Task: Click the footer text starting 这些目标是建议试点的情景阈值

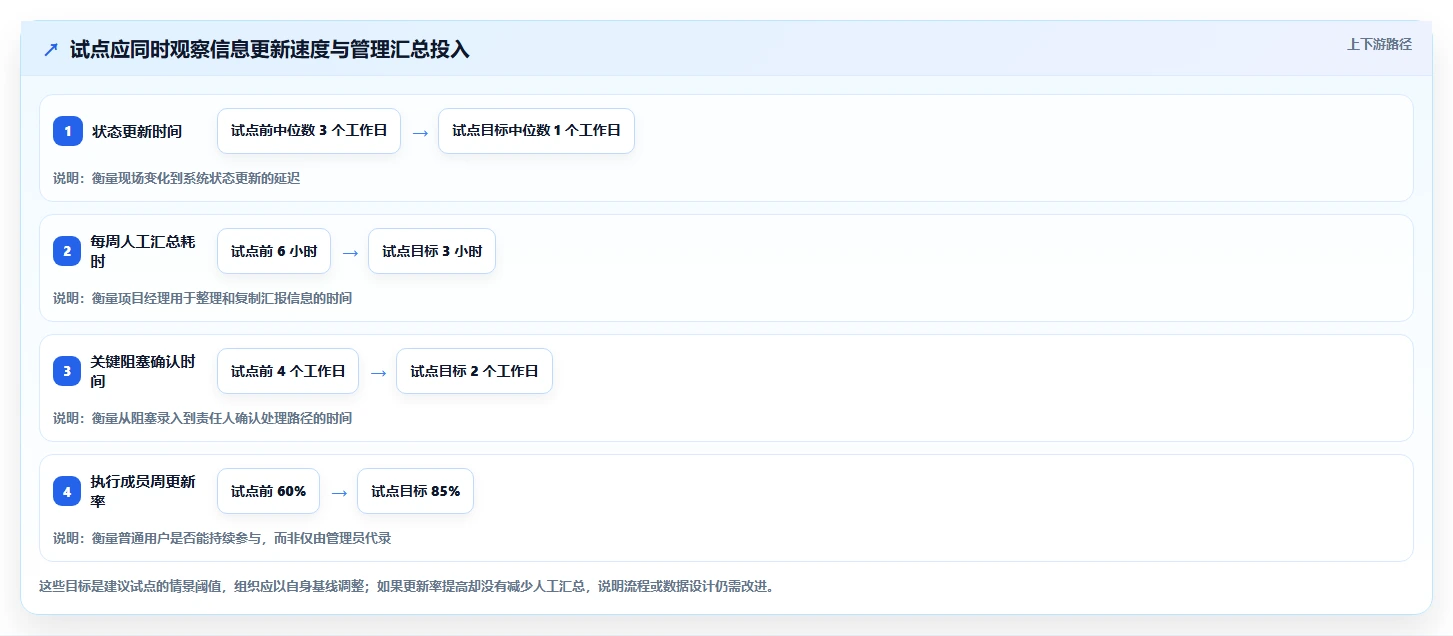Action: [x=406, y=586]
